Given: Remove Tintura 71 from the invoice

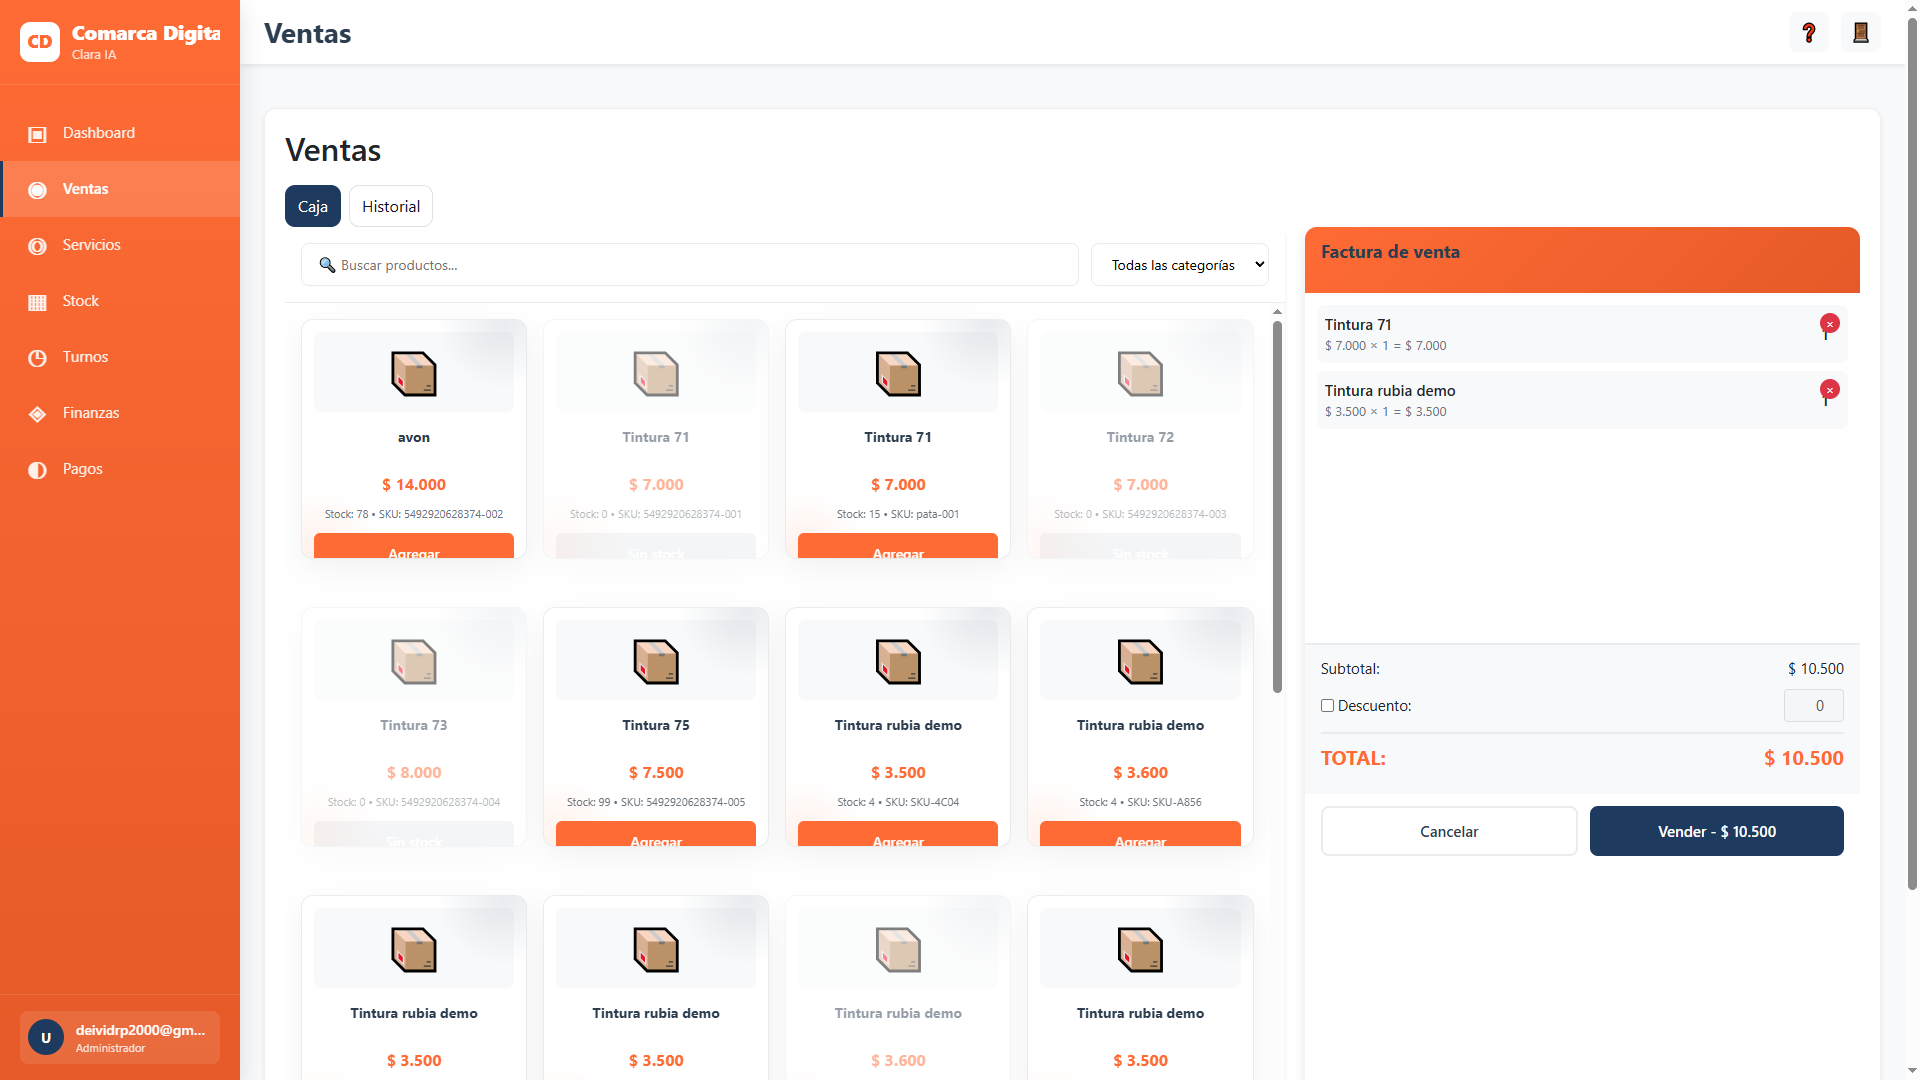Looking at the screenshot, I should tap(1829, 324).
